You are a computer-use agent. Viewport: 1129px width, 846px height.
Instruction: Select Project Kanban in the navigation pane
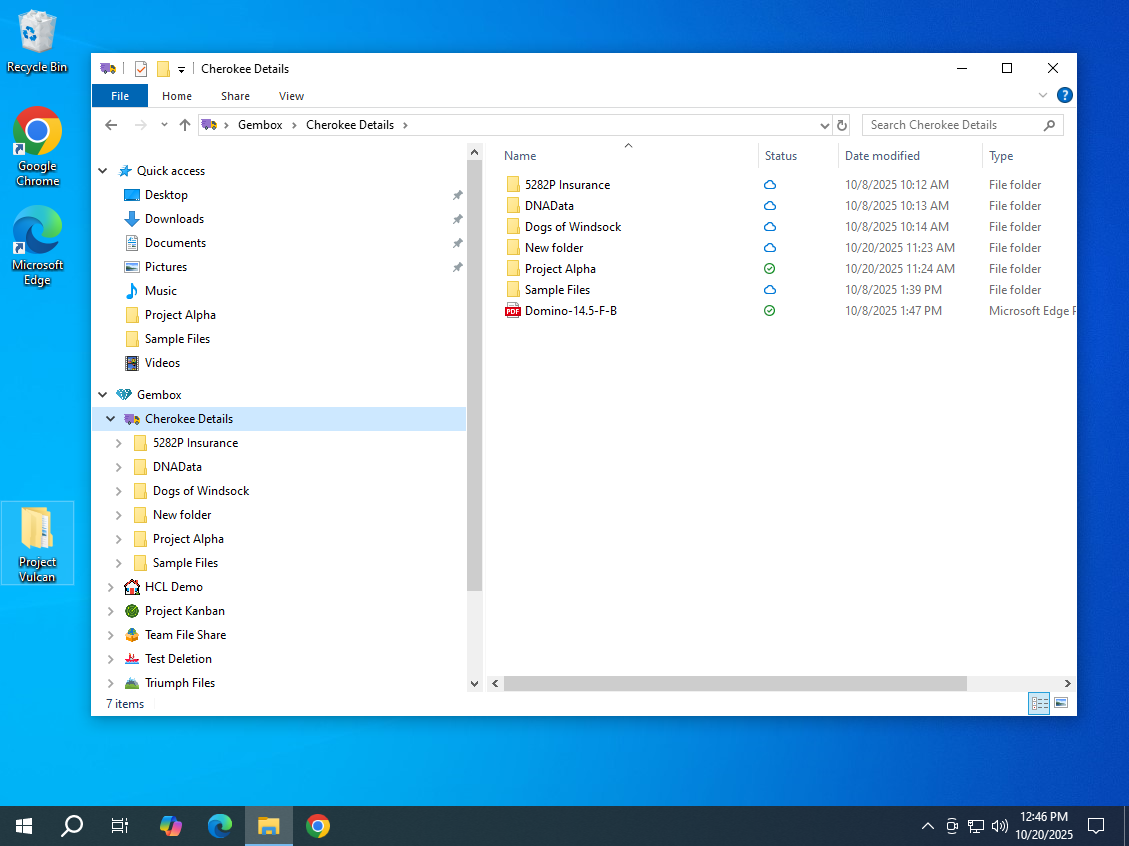click(184, 611)
